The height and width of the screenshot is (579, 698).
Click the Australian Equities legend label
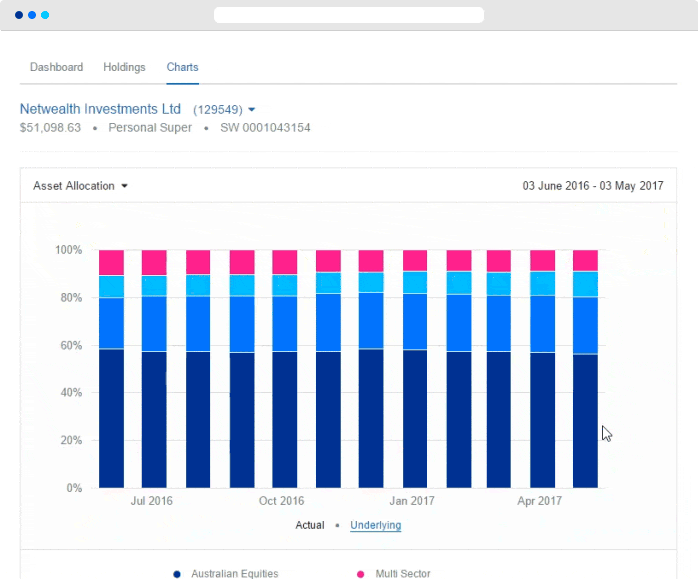234,574
